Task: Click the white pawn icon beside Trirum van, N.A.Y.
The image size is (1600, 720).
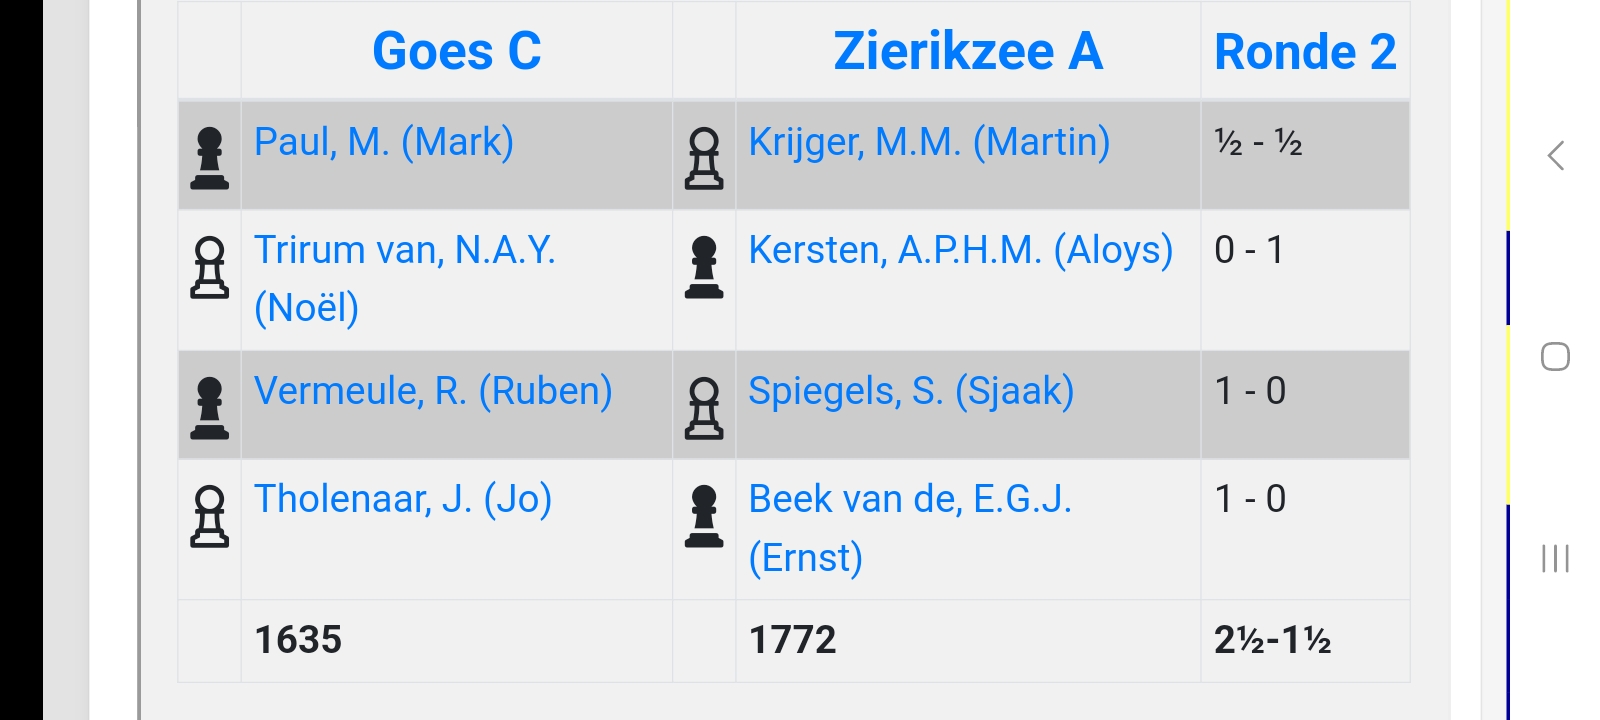Action: (209, 267)
